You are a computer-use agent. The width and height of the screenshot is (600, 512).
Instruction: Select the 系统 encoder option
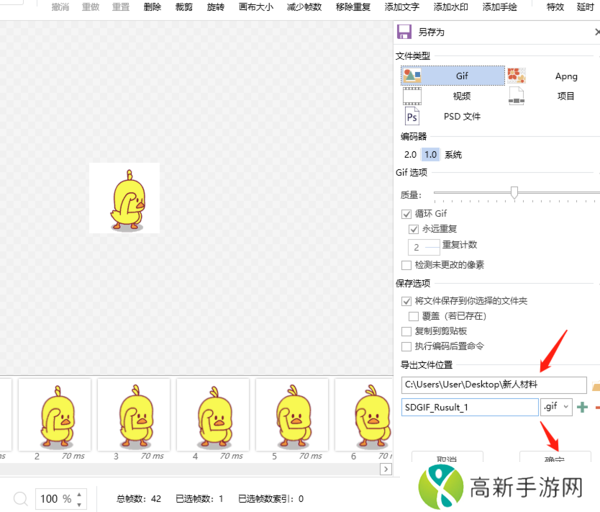click(453, 155)
